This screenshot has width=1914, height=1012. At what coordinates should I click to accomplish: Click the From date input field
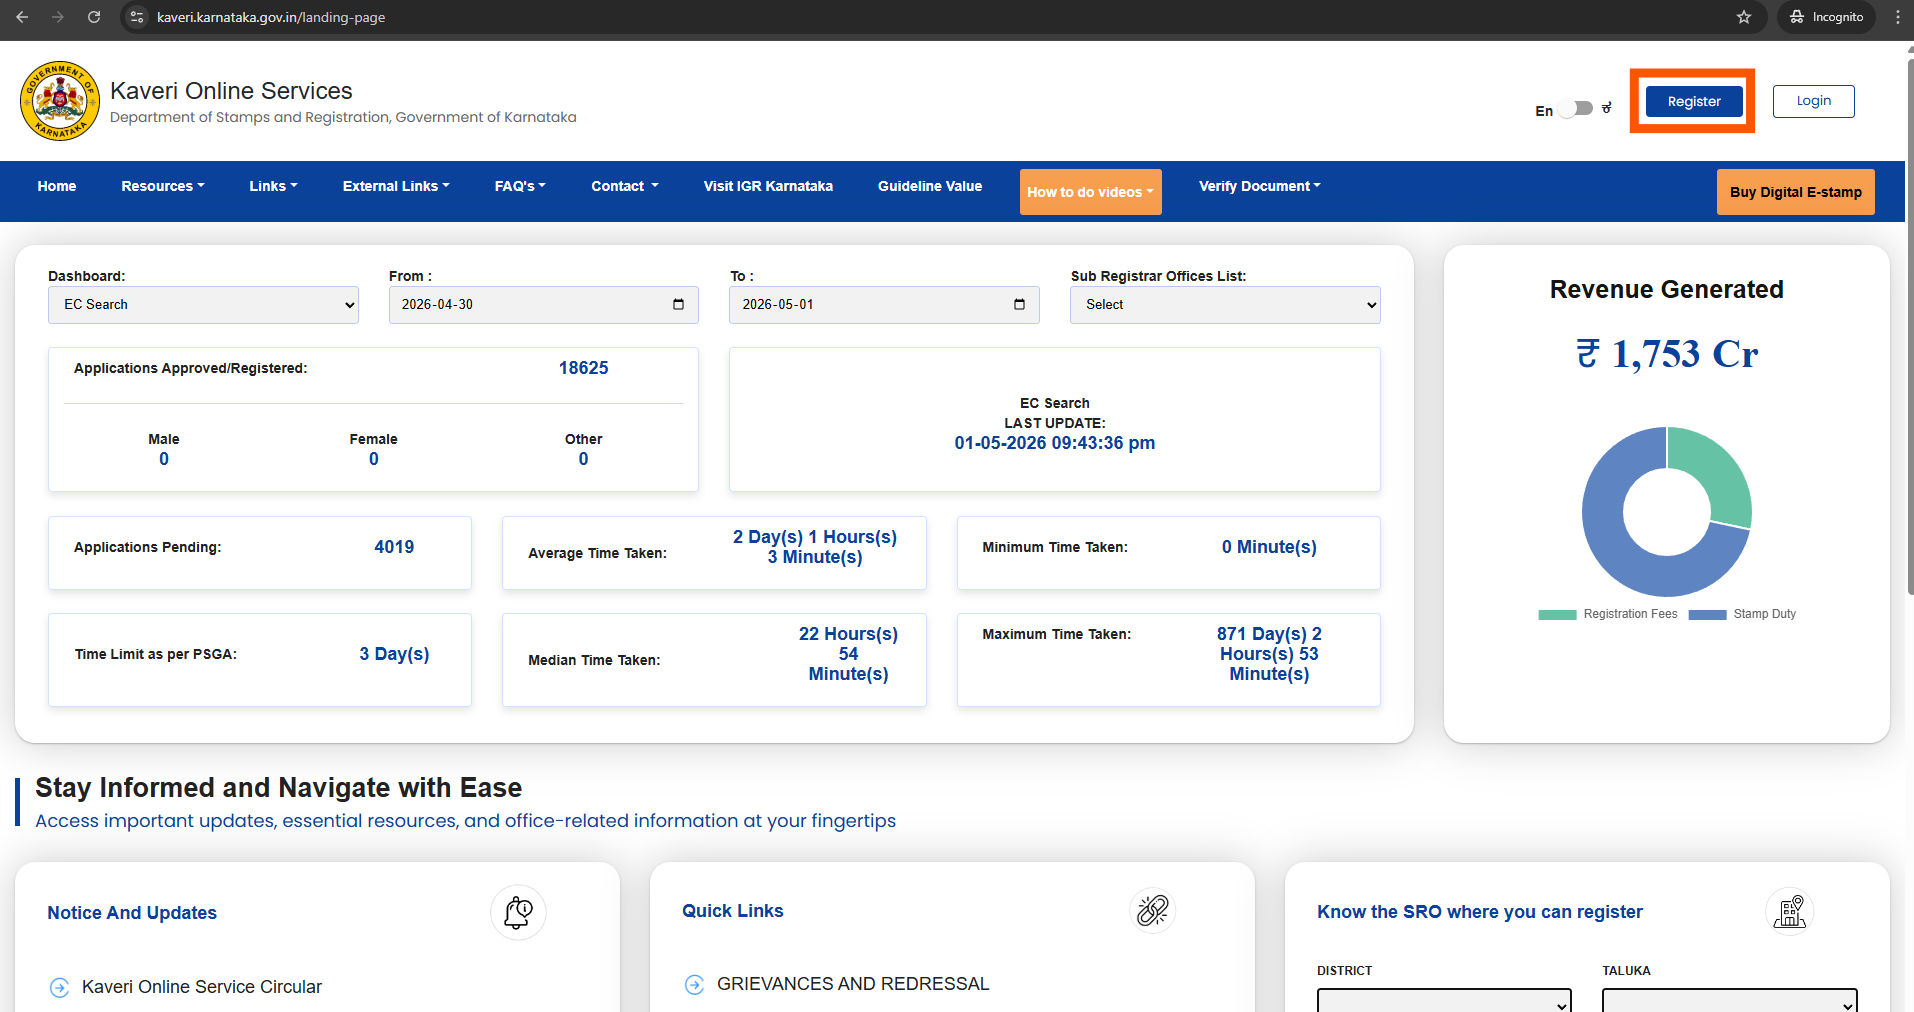(543, 305)
